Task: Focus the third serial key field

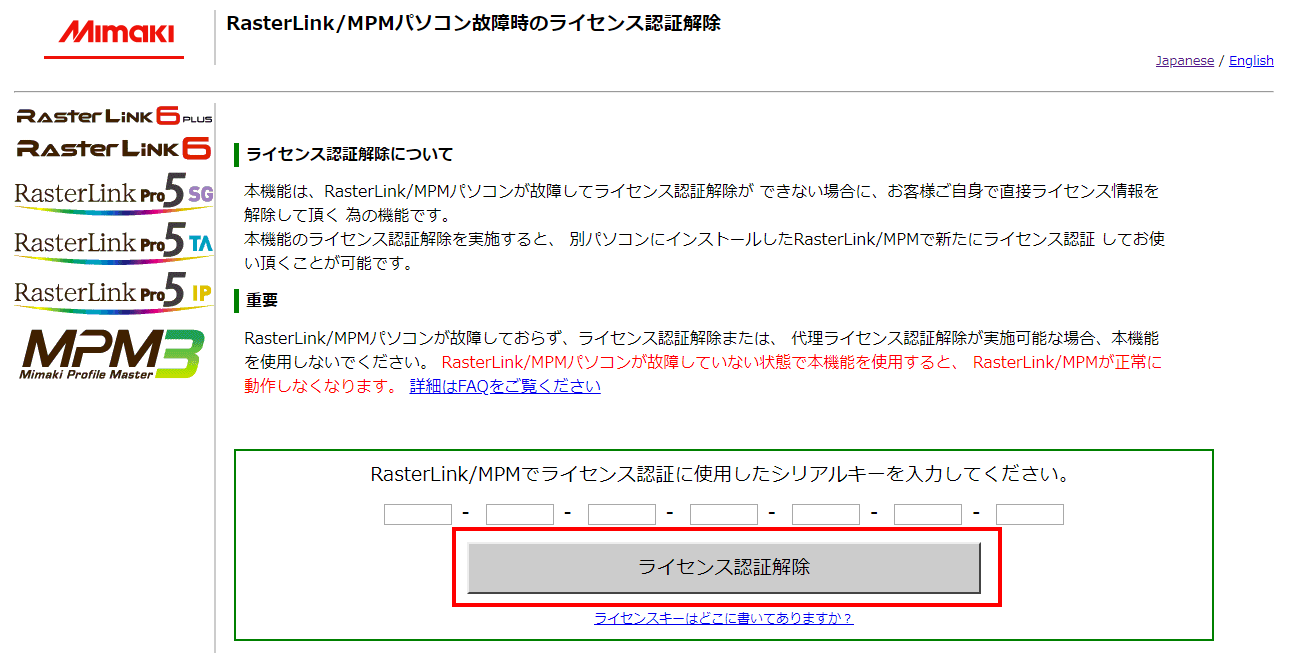Action: 622,514
